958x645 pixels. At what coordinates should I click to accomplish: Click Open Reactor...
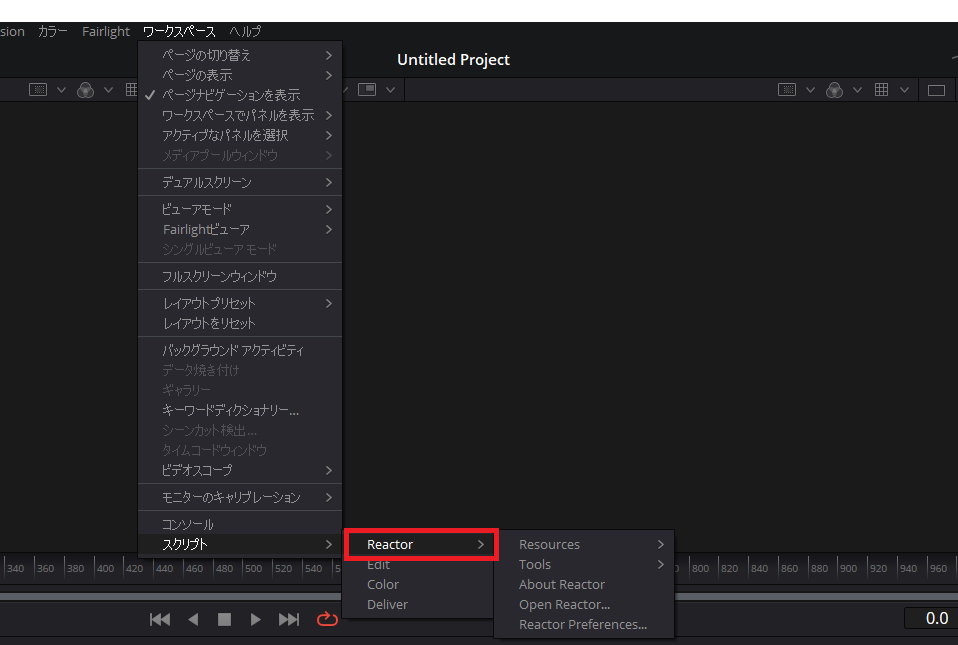tap(584, 605)
